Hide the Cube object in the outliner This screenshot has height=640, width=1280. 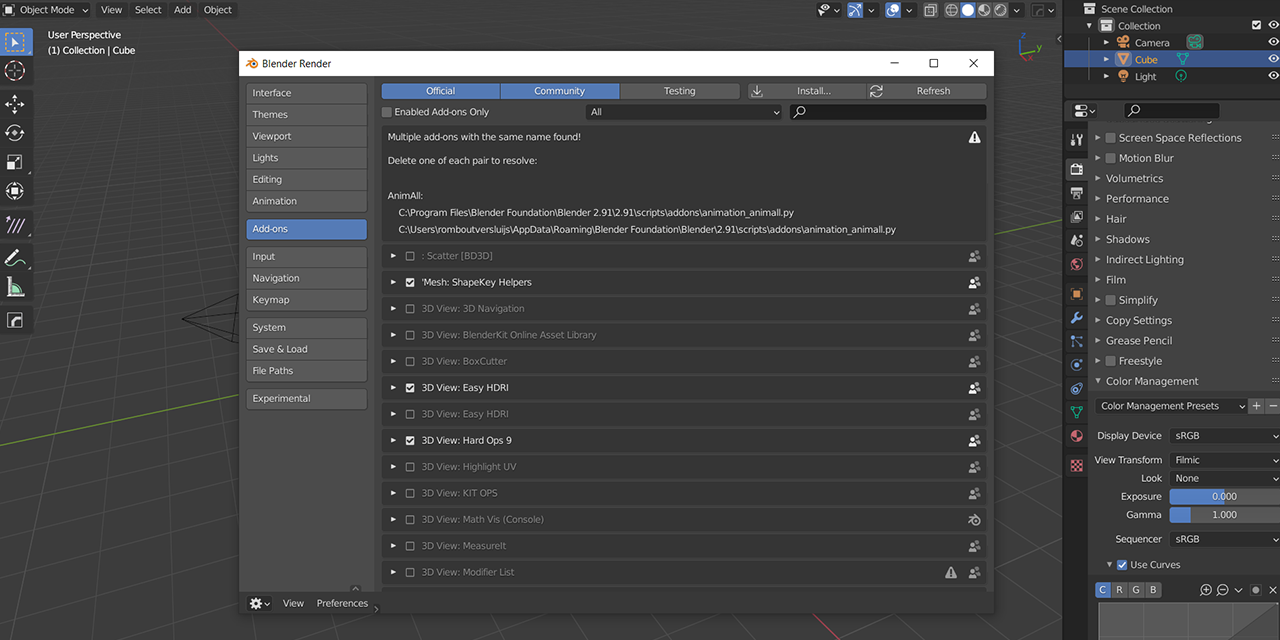[1272, 59]
